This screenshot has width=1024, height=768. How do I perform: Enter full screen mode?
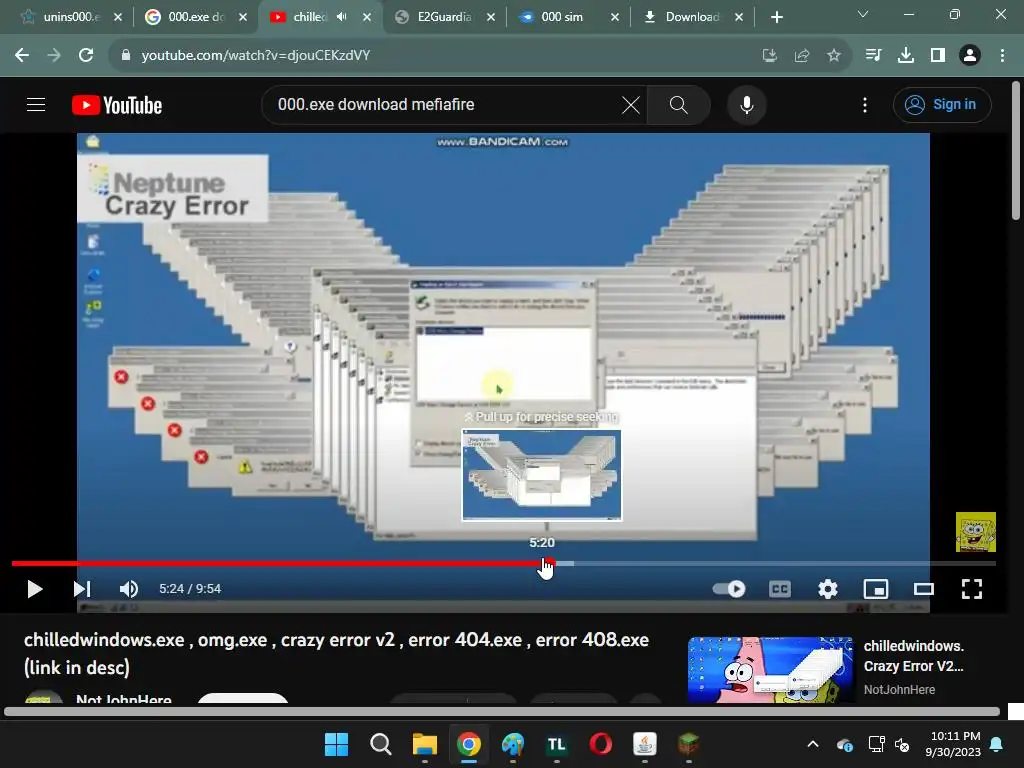coord(972,589)
